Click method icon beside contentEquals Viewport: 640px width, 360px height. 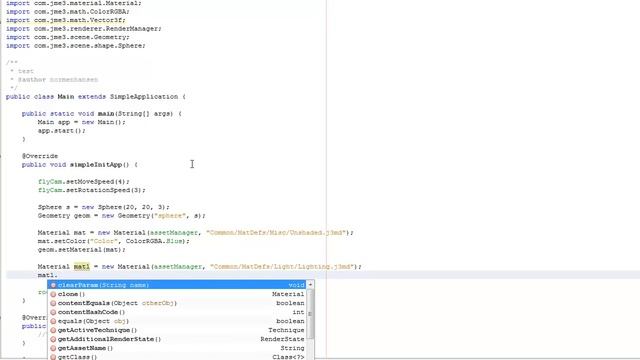click(x=53, y=303)
